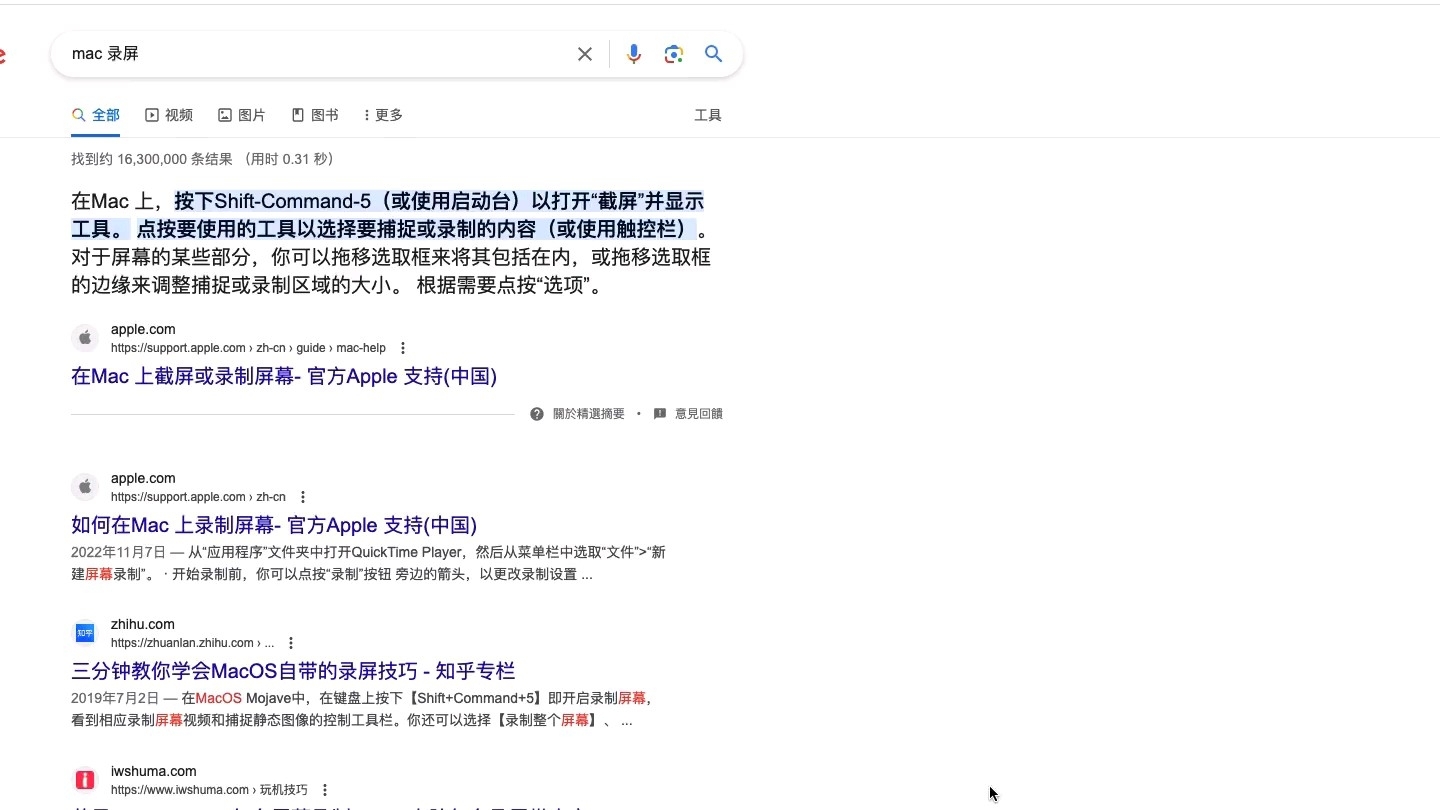Switch to the 视频 tab
The image size is (1440, 810).
pyautogui.click(x=169, y=115)
